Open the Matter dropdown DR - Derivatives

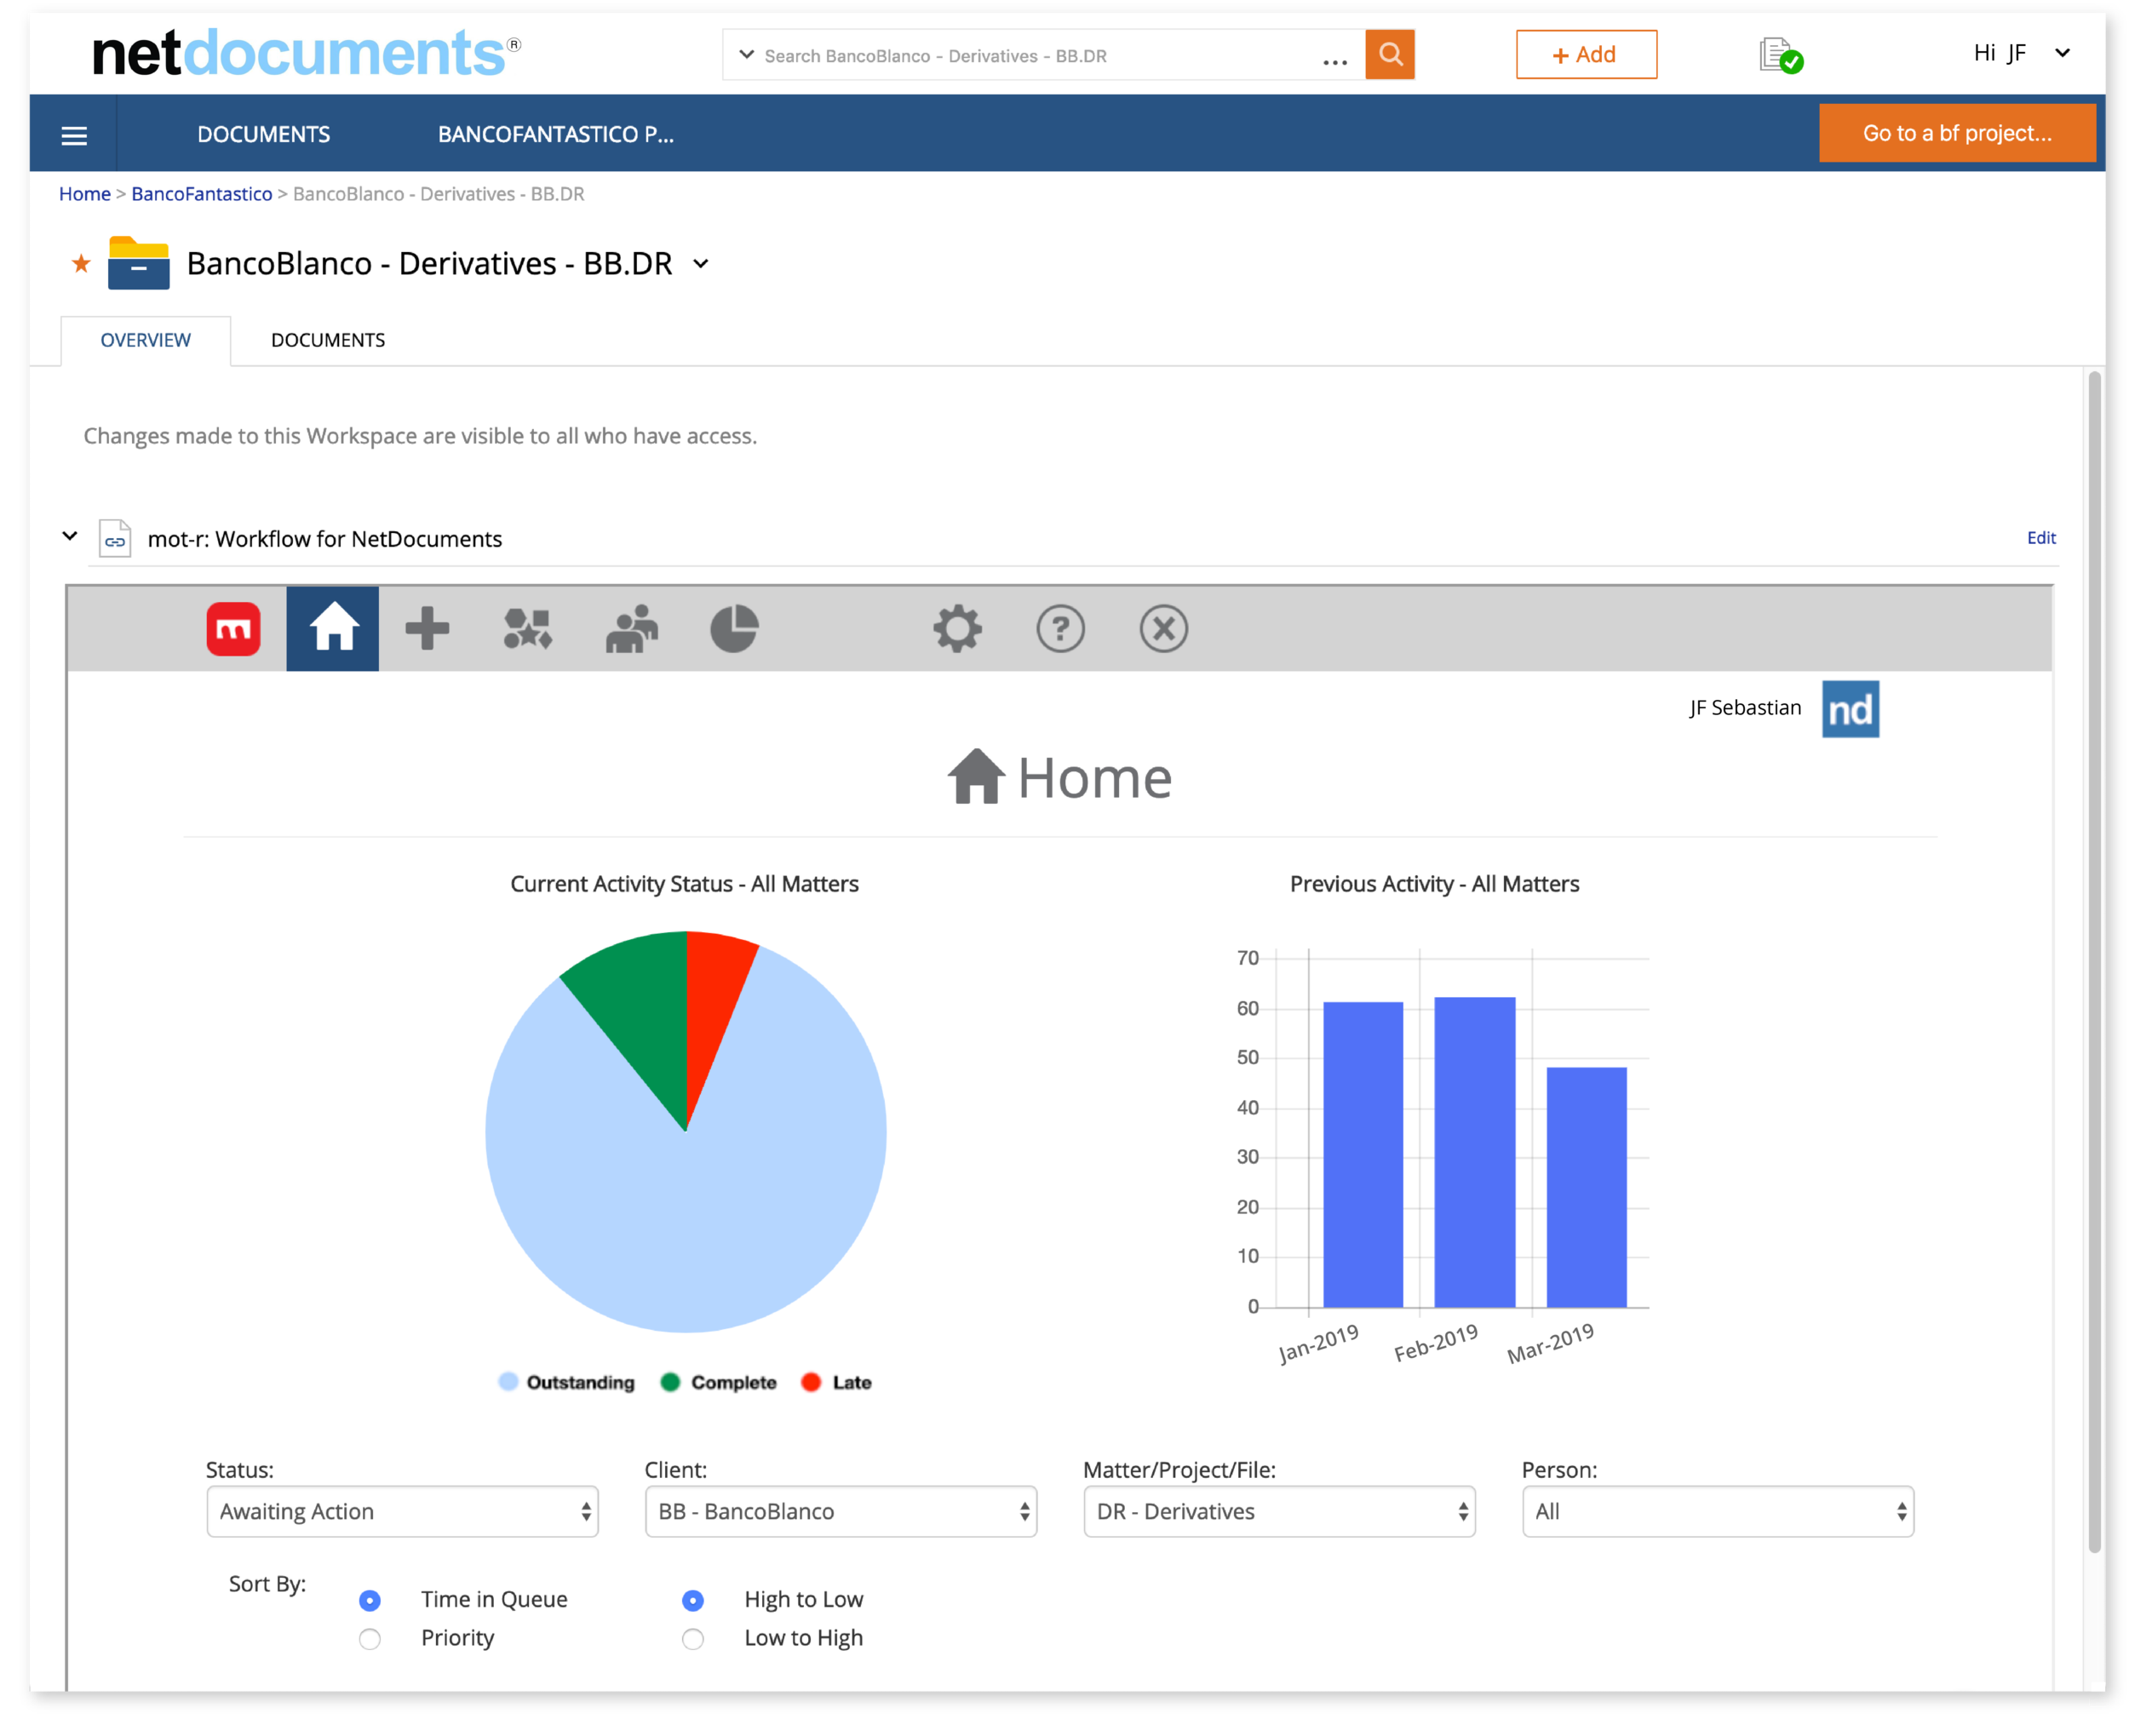coord(1279,1511)
